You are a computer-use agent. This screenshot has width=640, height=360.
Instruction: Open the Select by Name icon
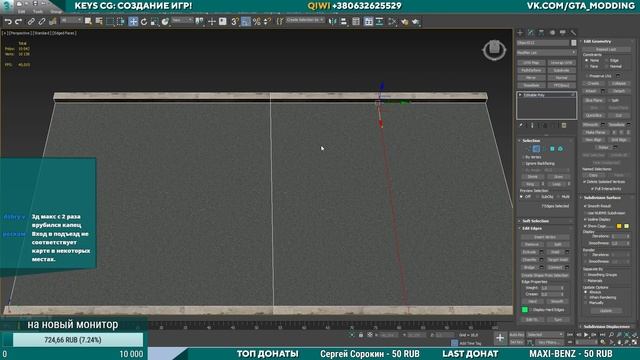point(99,21)
